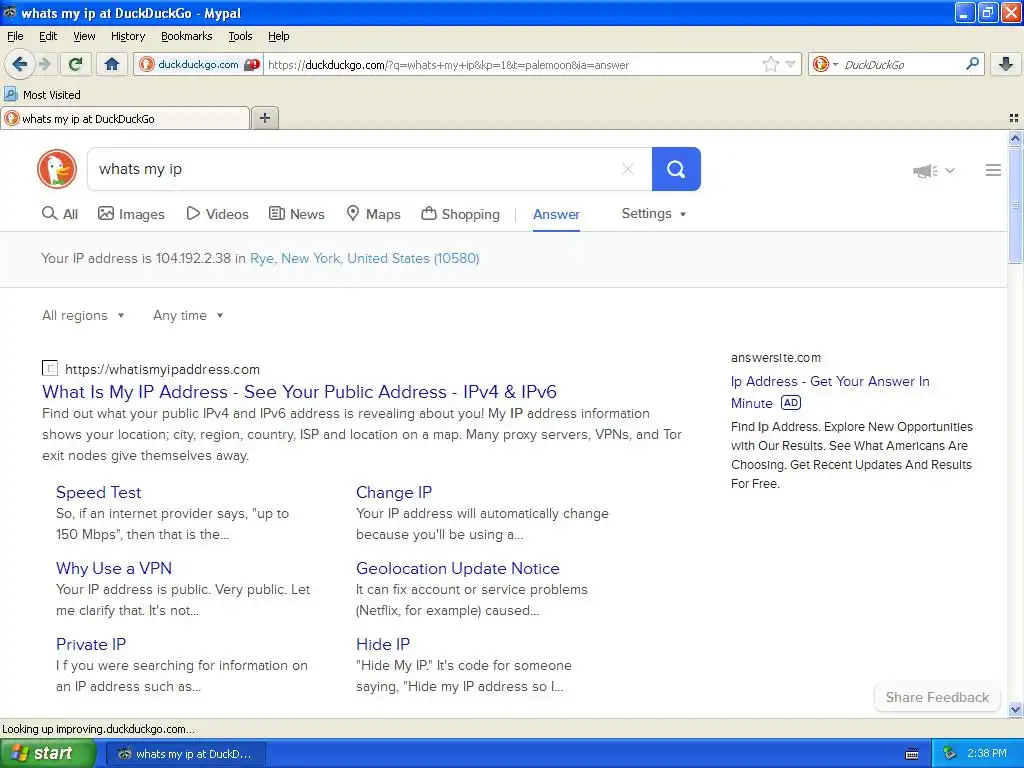1024x768 pixels.
Task: Open the Rye, New York location link
Action: pos(364,258)
